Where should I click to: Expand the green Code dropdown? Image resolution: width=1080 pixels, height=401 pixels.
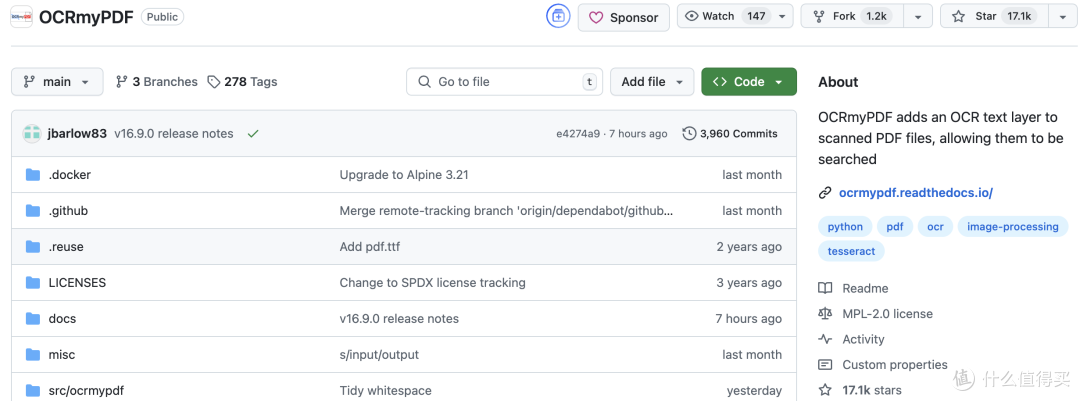click(x=749, y=81)
